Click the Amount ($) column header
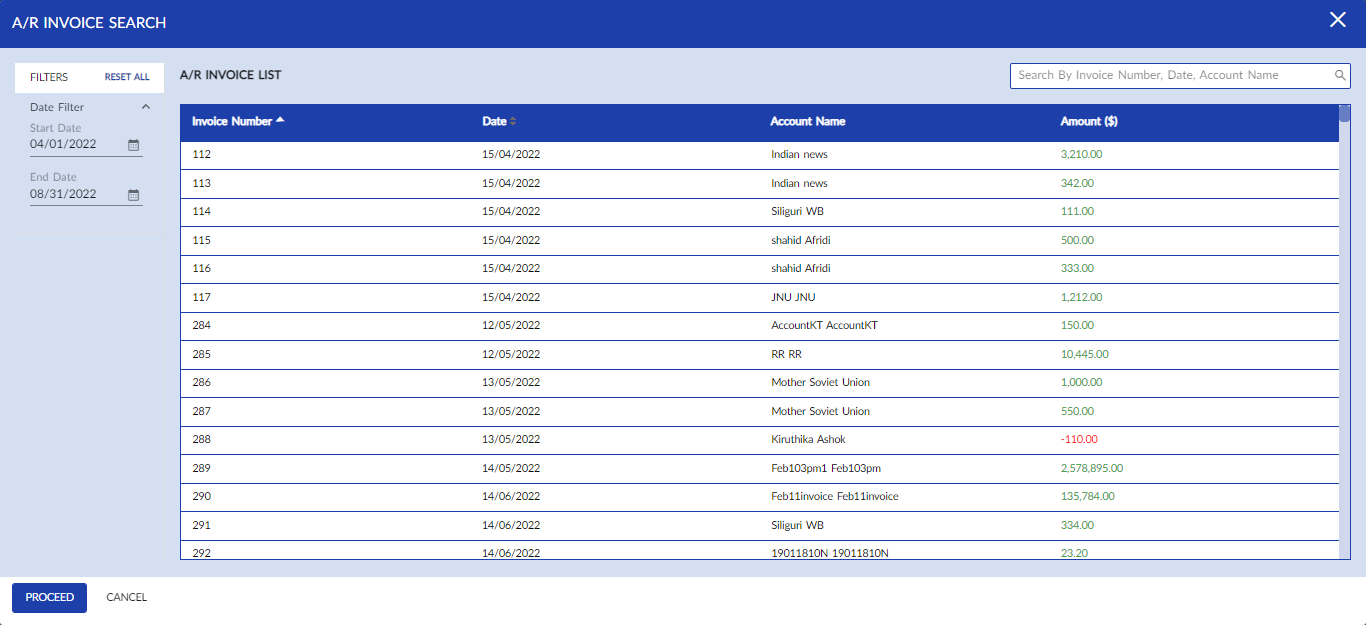Screen dimensions: 1366x625 pos(1088,122)
